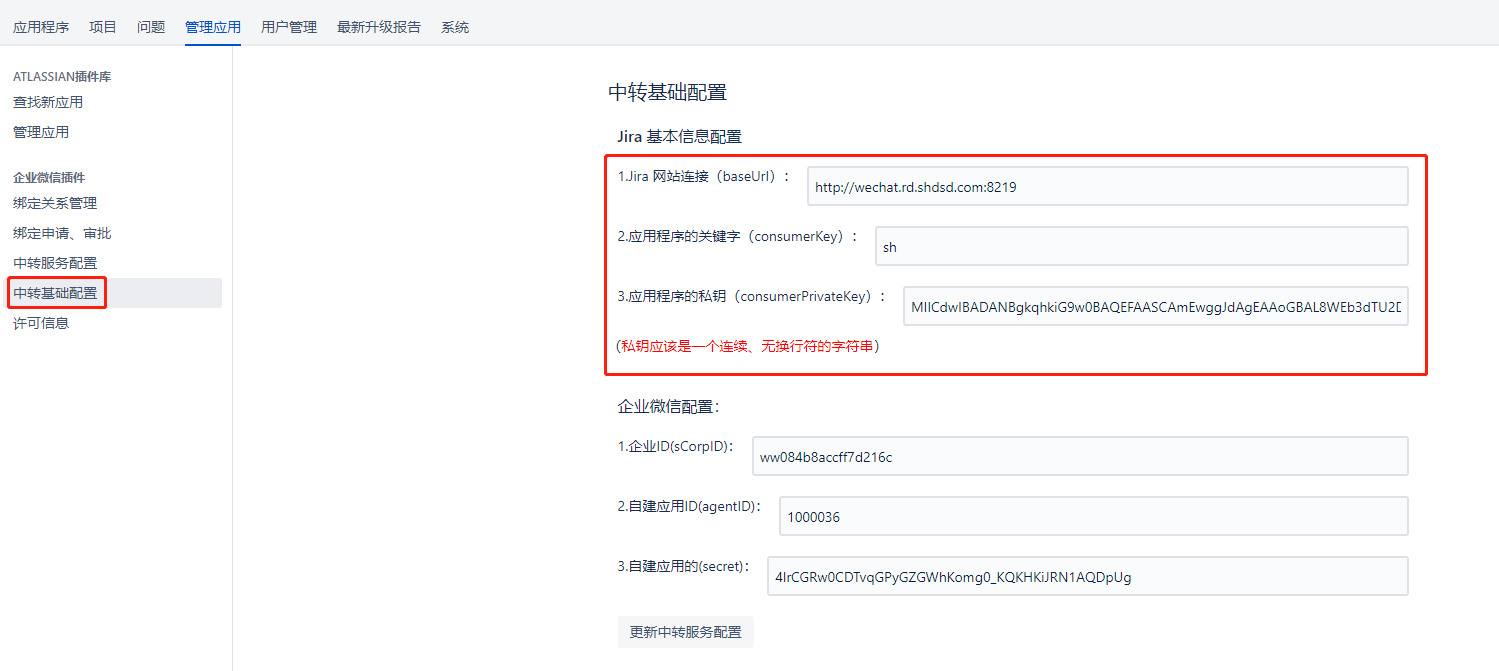Open the 问题 top menu
The width and height of the screenshot is (1499, 671).
(x=151, y=27)
